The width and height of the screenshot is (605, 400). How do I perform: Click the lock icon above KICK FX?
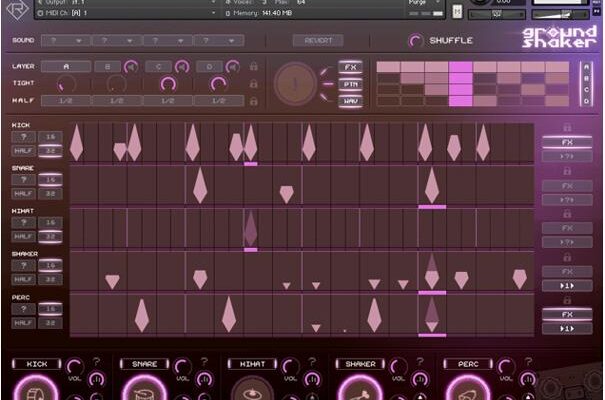[x=566, y=128]
